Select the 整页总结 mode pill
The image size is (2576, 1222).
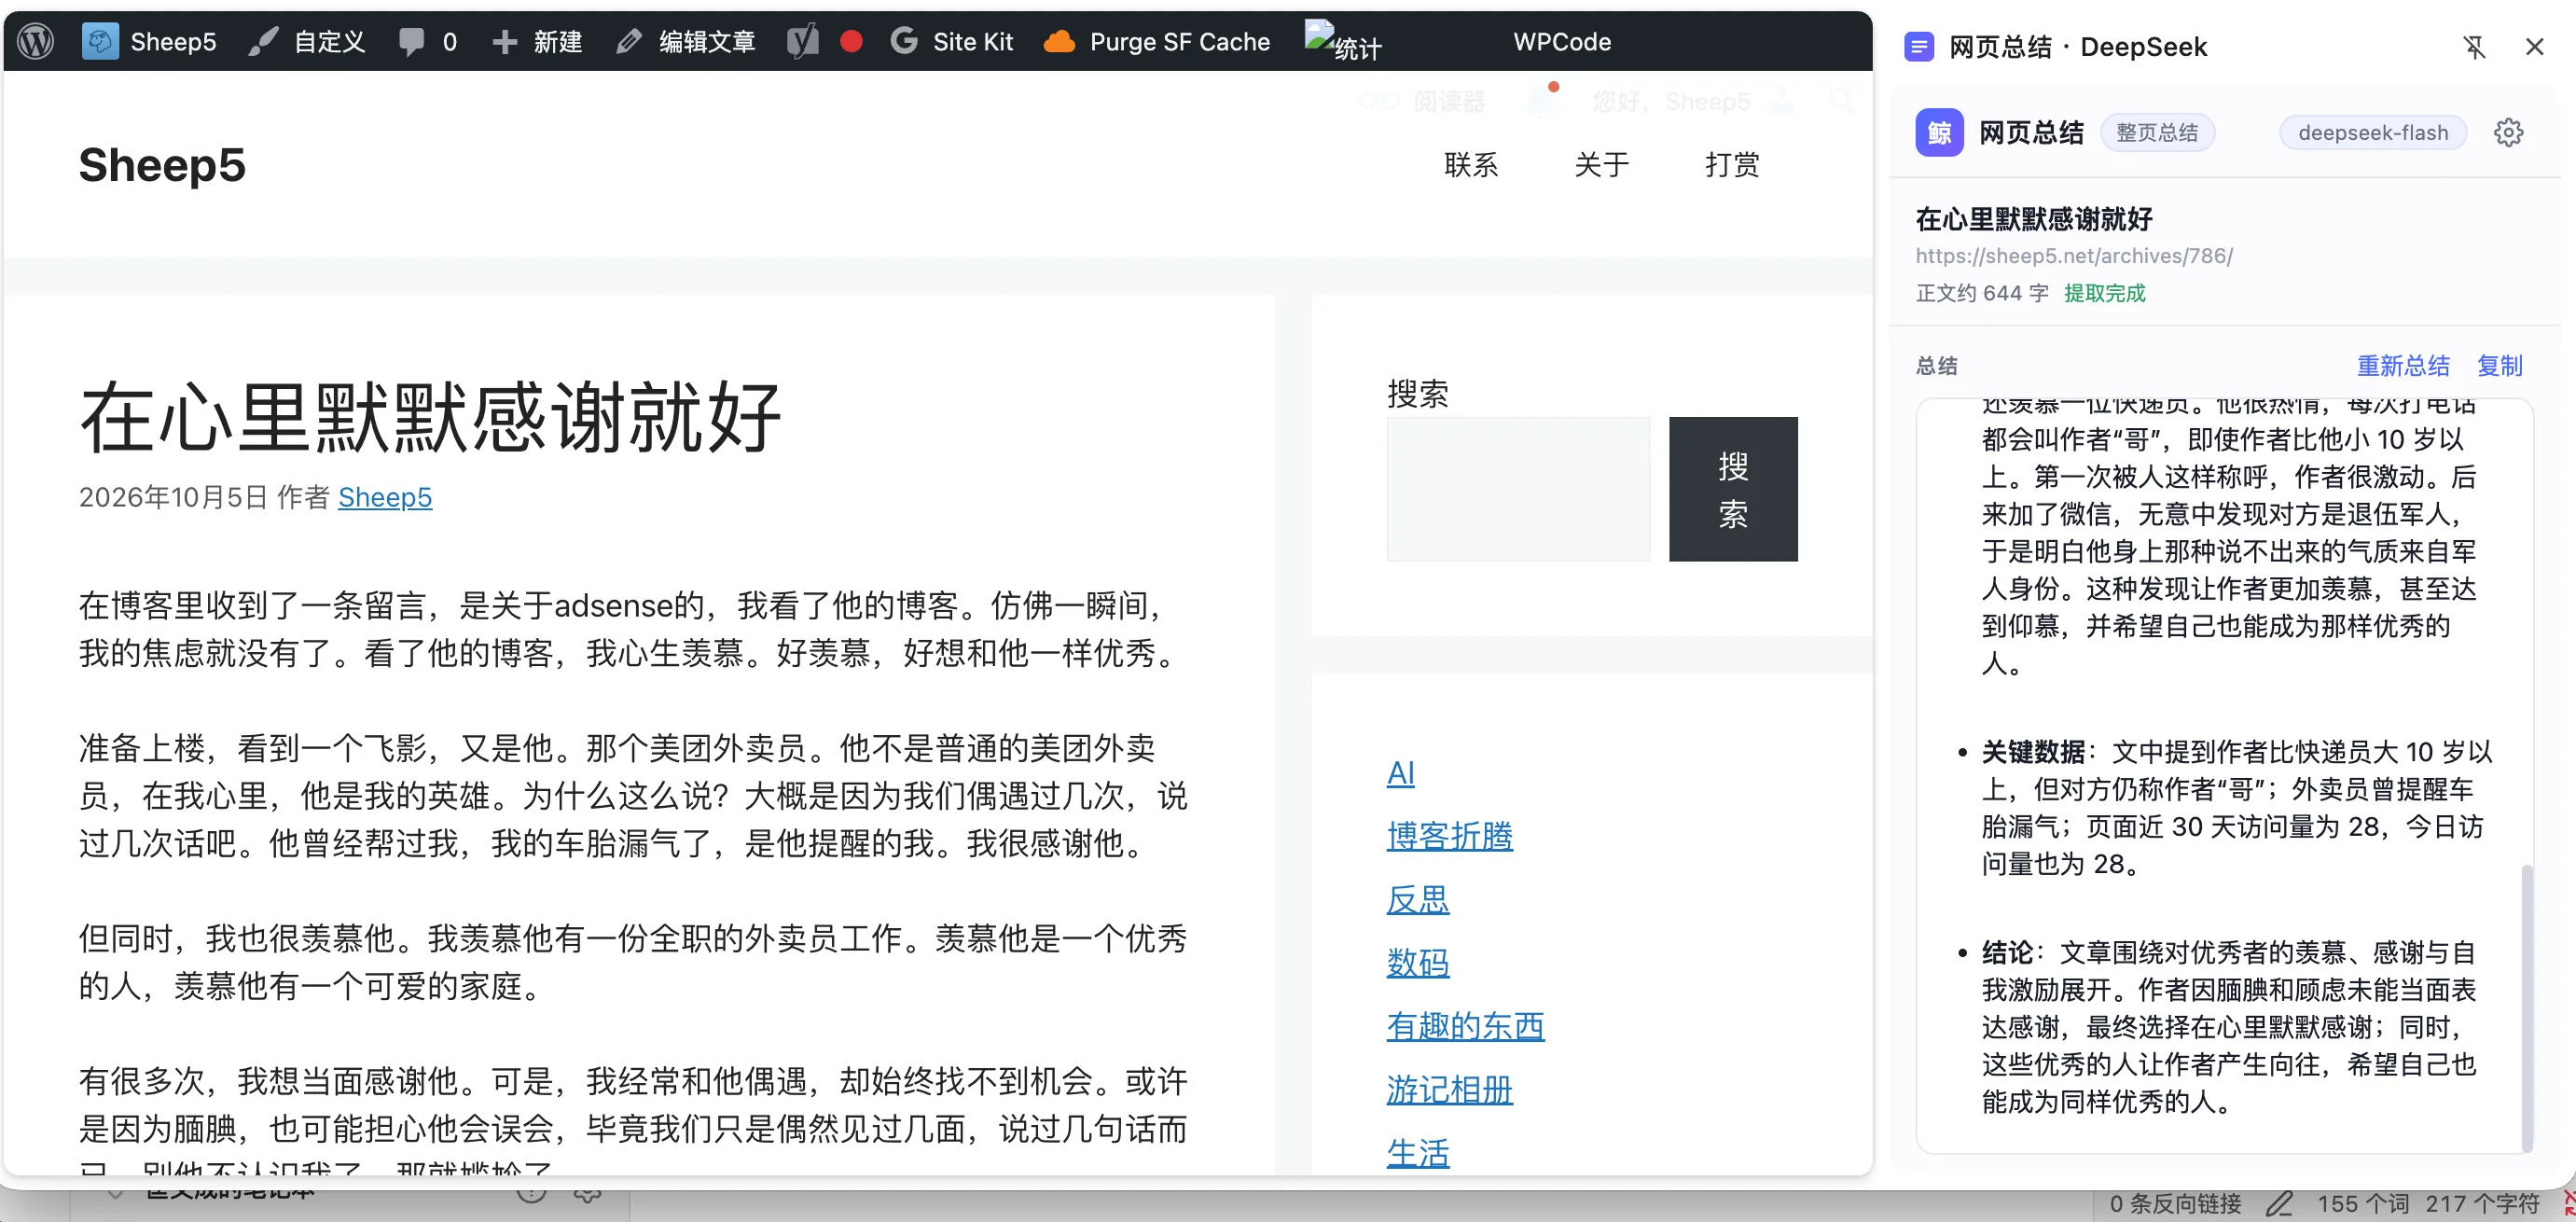[2157, 132]
